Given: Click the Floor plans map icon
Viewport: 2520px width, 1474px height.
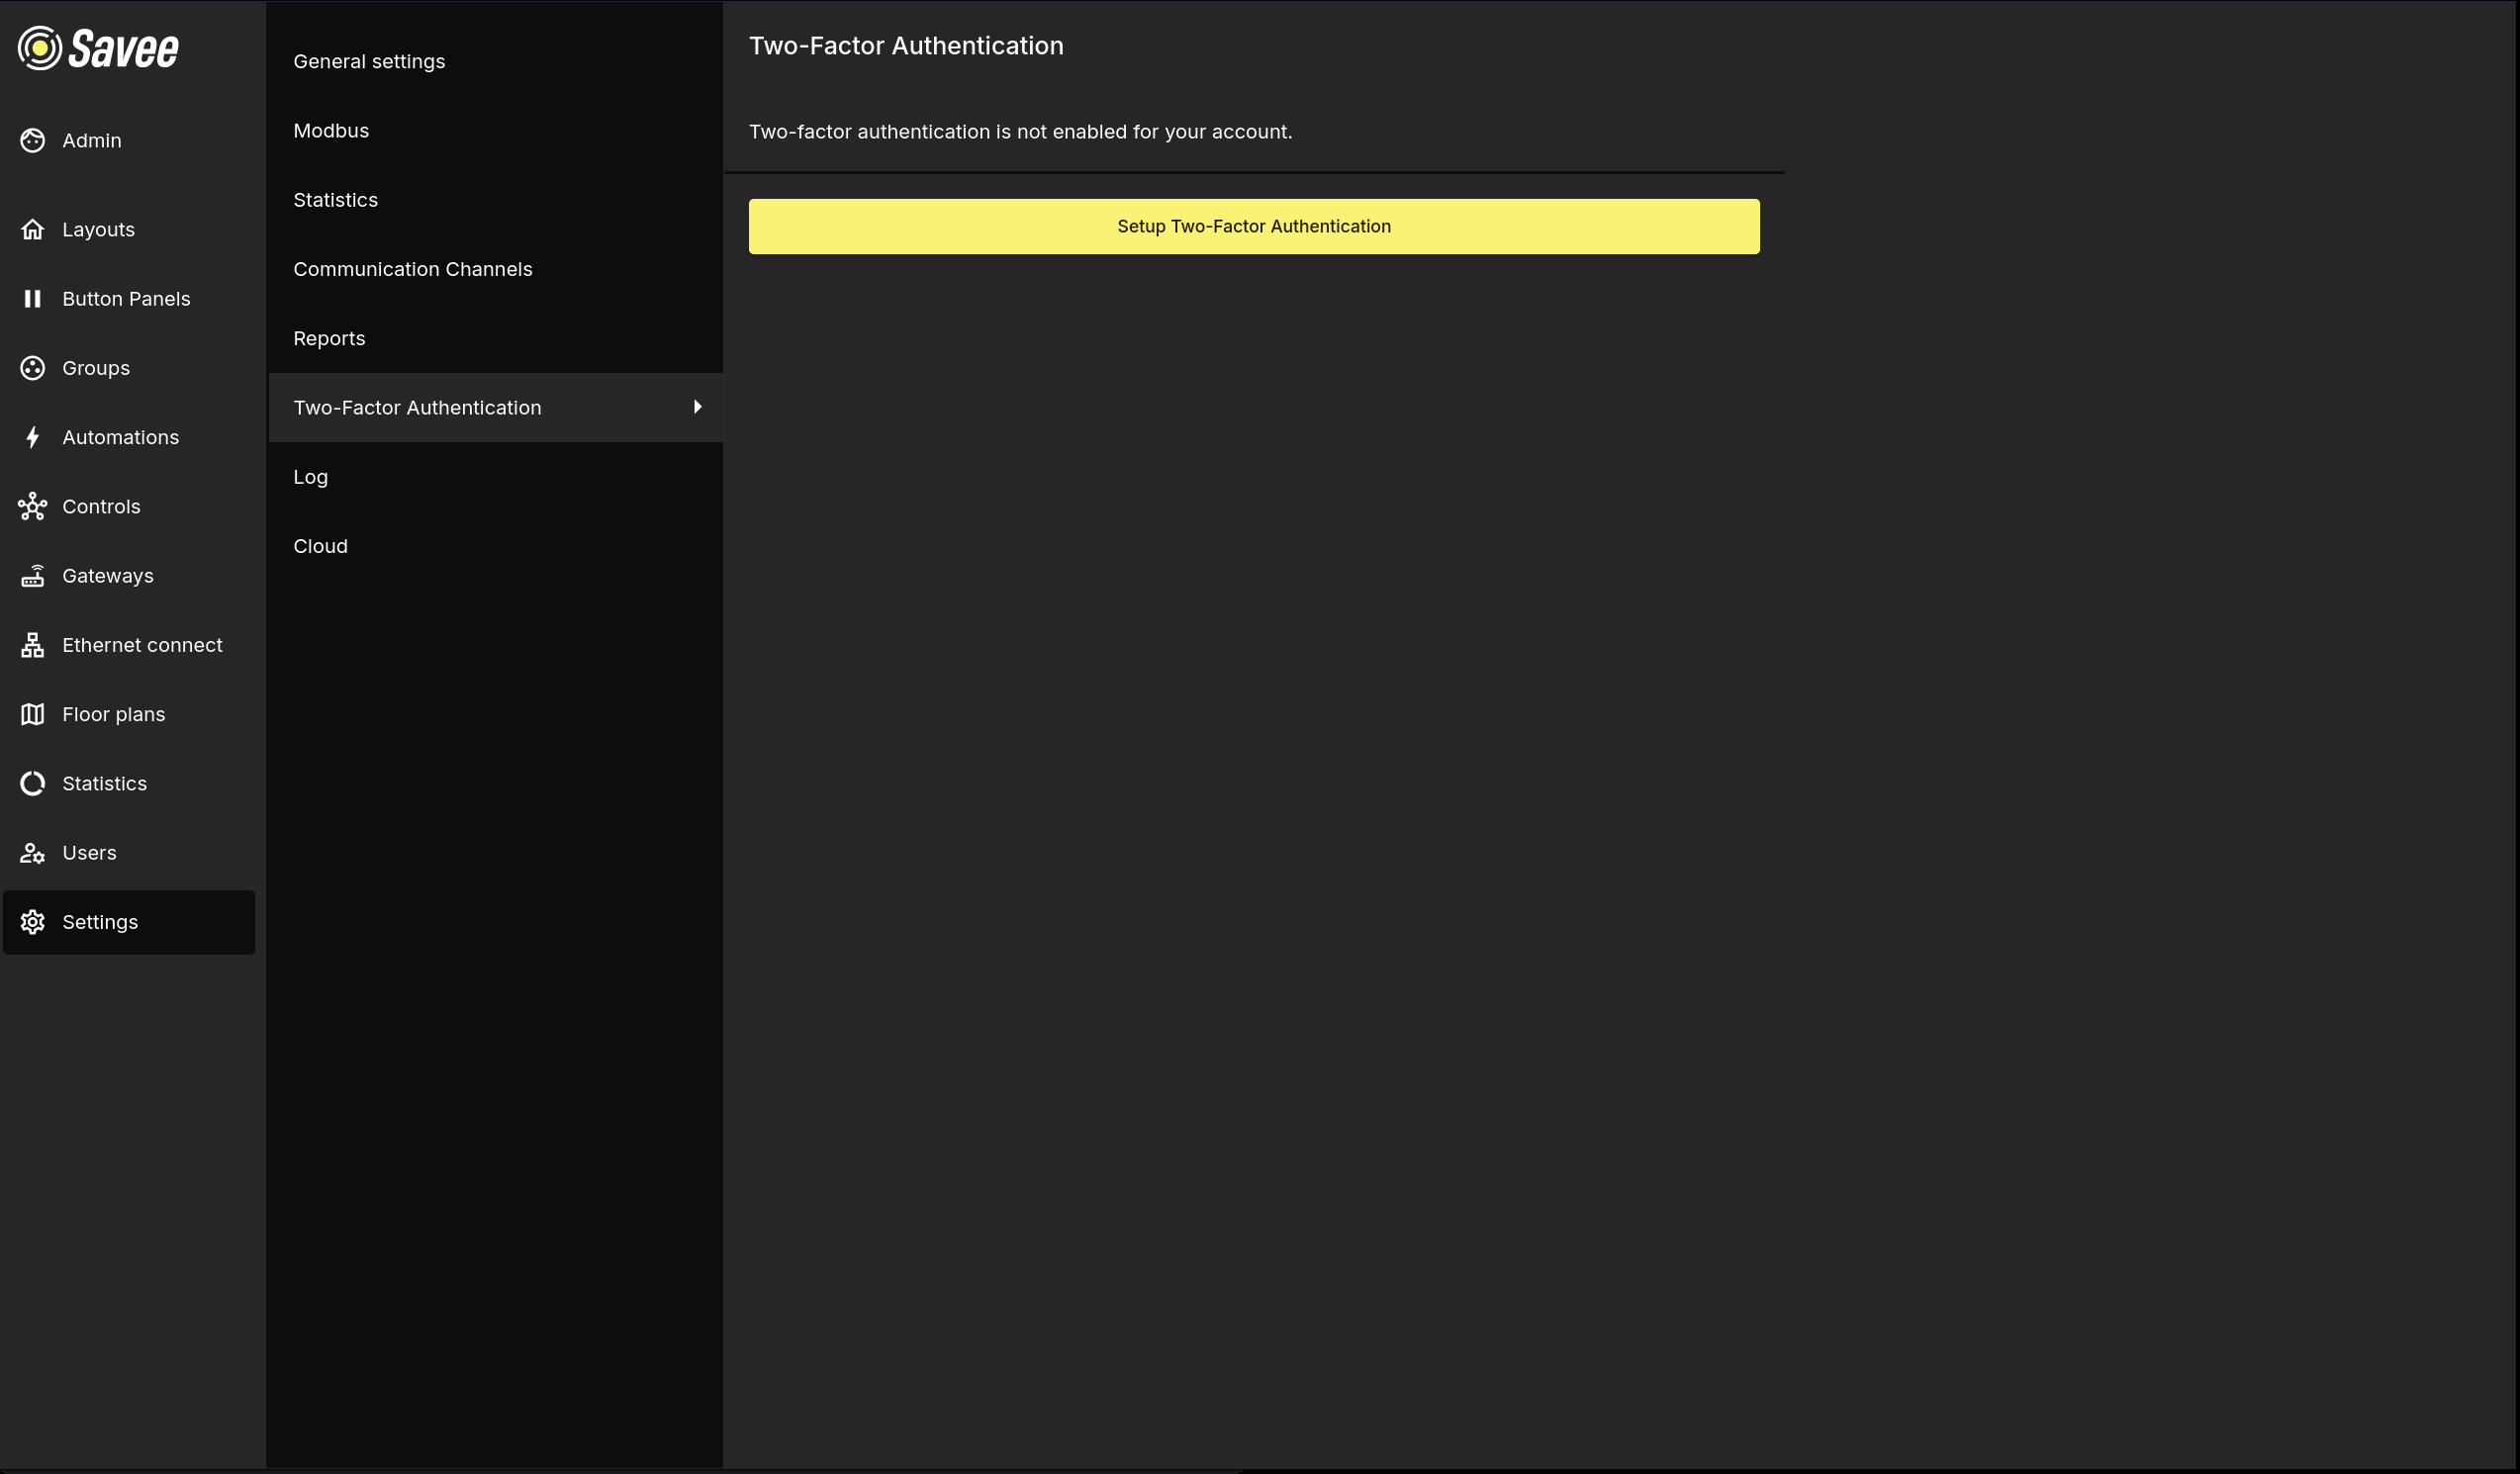Looking at the screenshot, I should coord(33,714).
